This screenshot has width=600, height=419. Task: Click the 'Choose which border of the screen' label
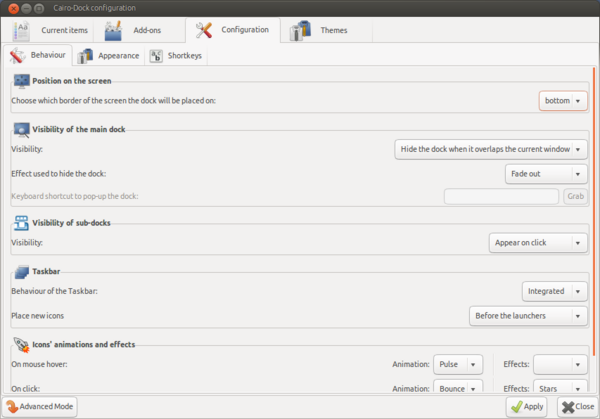(113, 101)
